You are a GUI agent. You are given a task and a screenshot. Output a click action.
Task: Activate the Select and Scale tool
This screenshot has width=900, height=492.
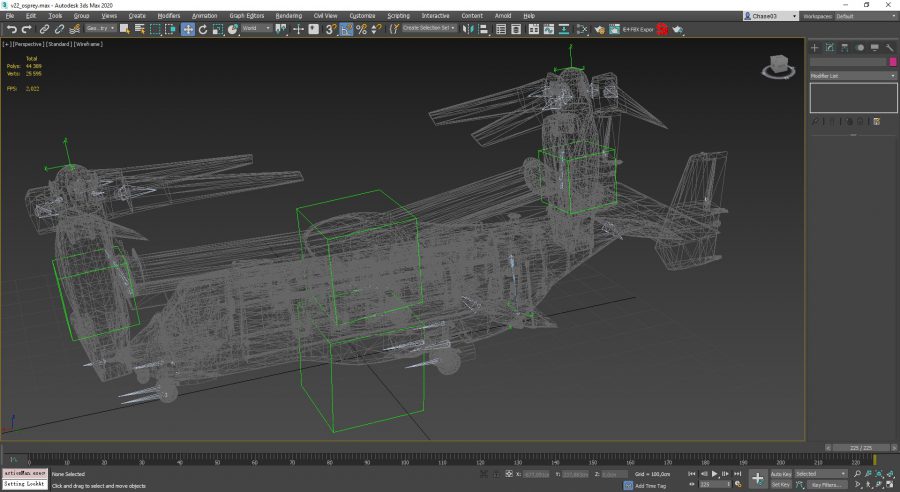(x=218, y=29)
